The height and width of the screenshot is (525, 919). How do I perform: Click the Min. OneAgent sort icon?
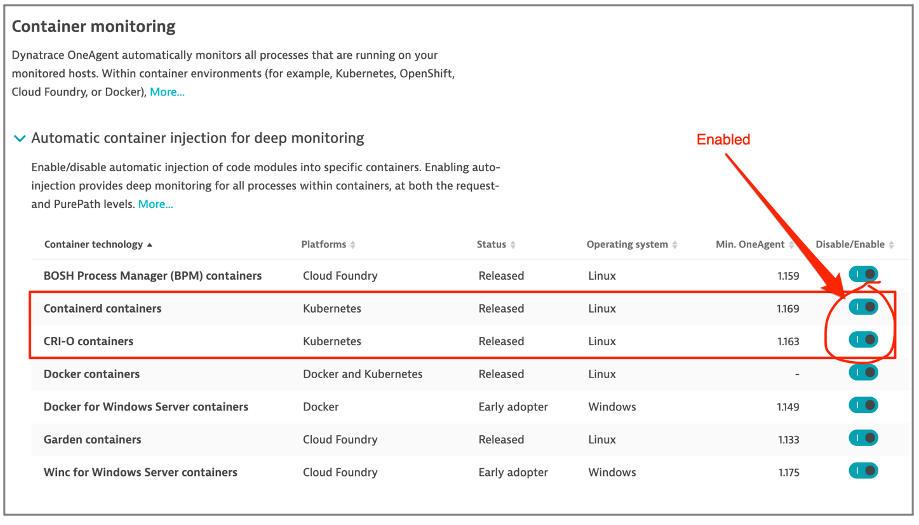tap(793, 245)
